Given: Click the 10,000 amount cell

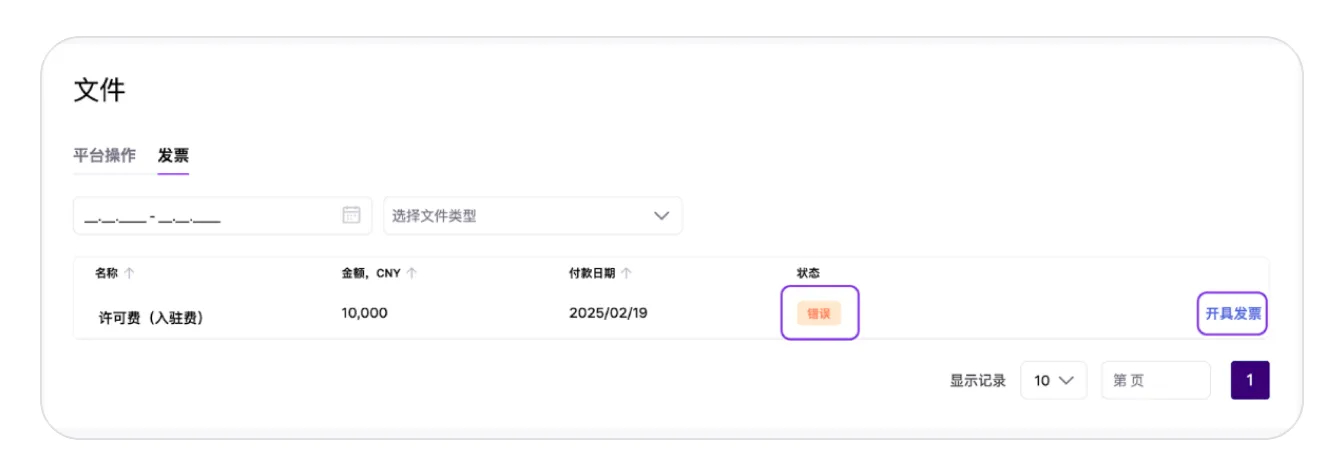Looking at the screenshot, I should (x=364, y=313).
